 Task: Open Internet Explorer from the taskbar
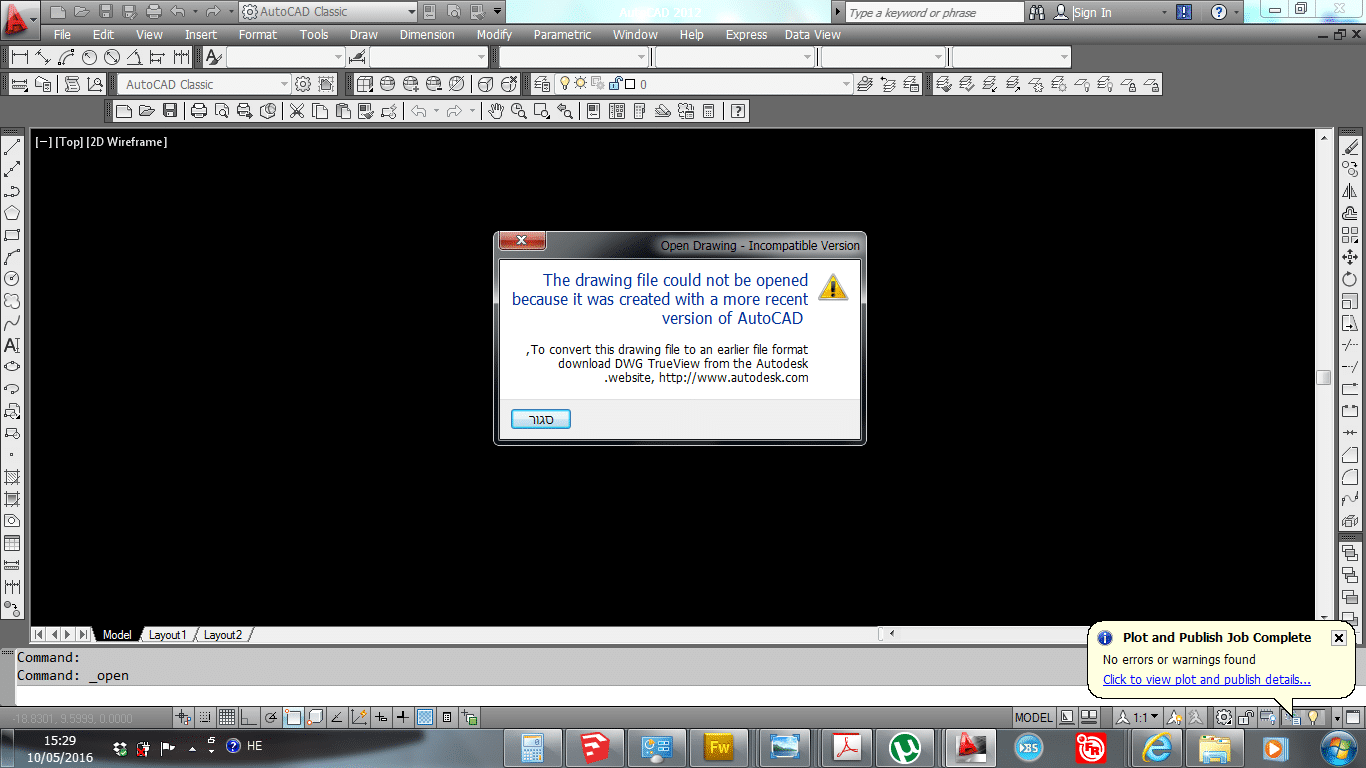[x=1156, y=747]
